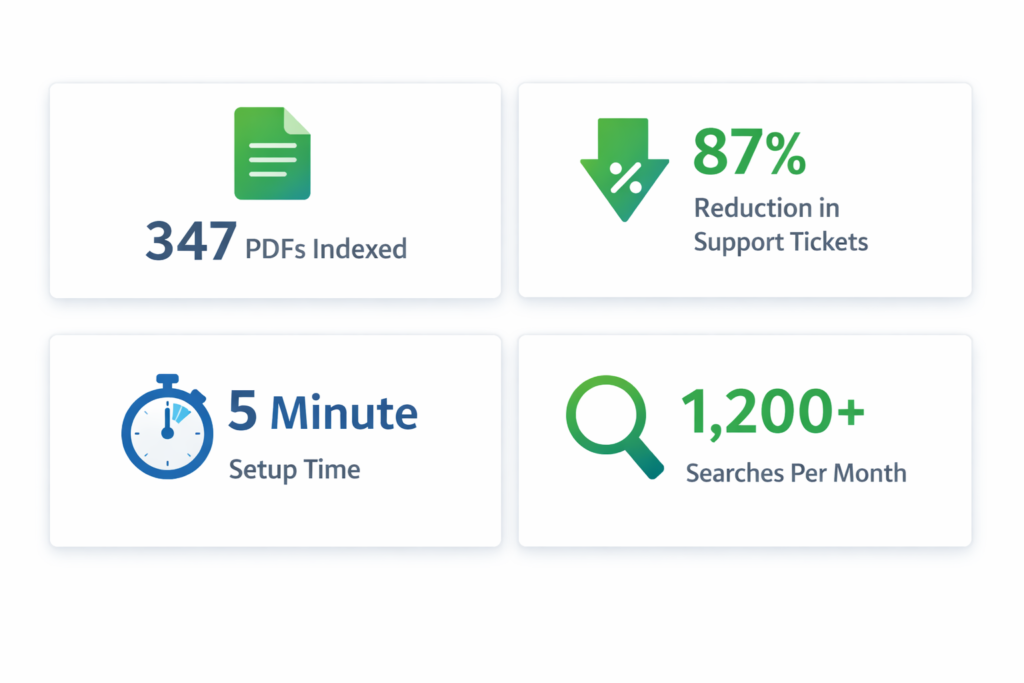Click the blue stopwatch icon
Screen dimensions: 1024x683
click(x=166, y=427)
